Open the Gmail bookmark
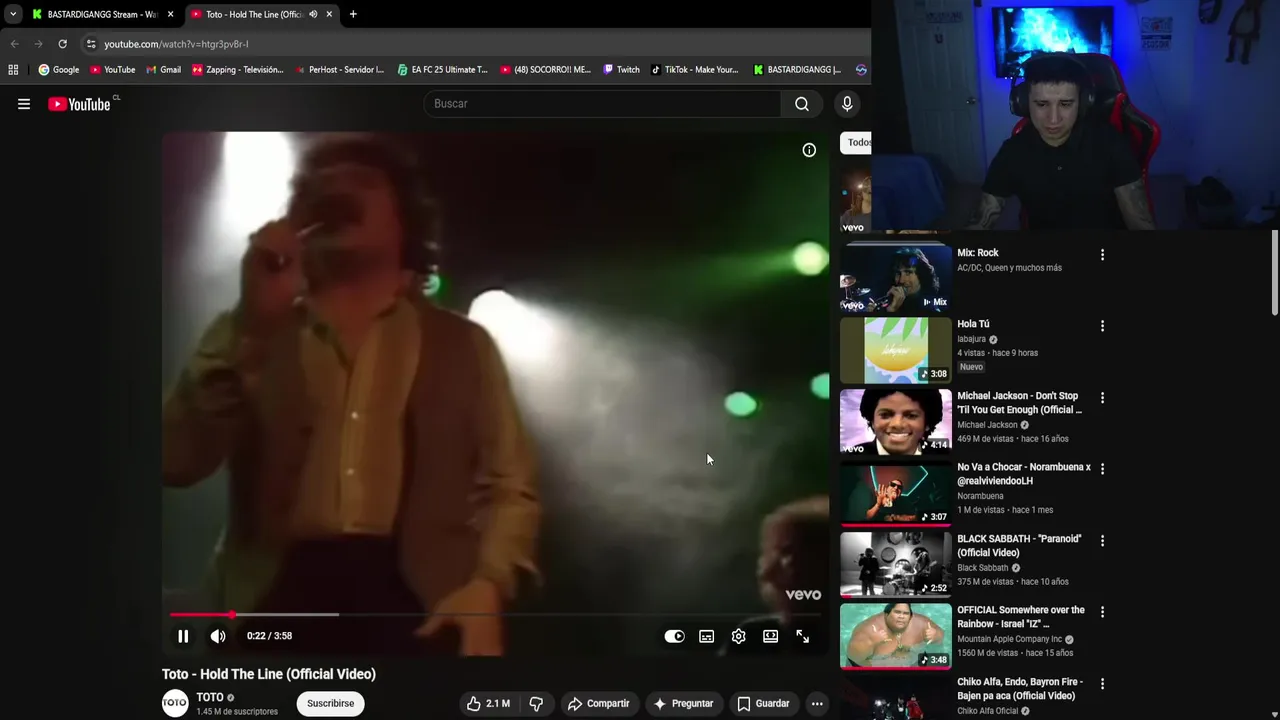 163,70
